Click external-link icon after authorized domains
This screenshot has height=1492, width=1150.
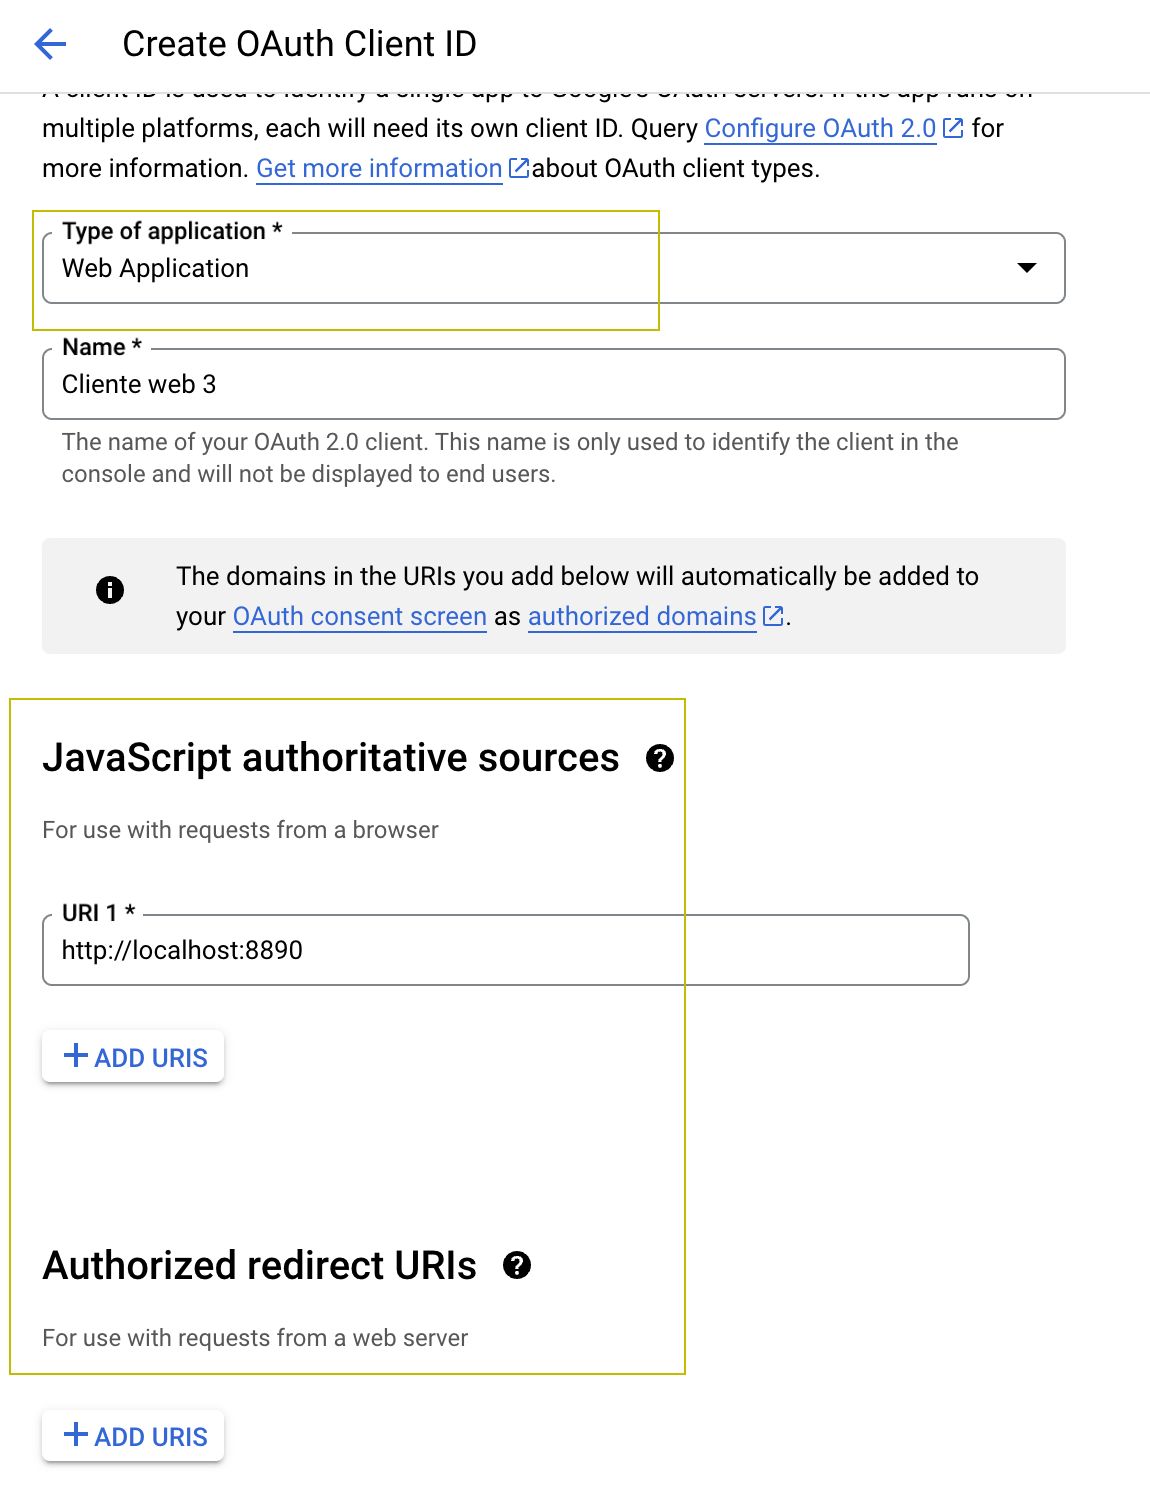tap(773, 616)
